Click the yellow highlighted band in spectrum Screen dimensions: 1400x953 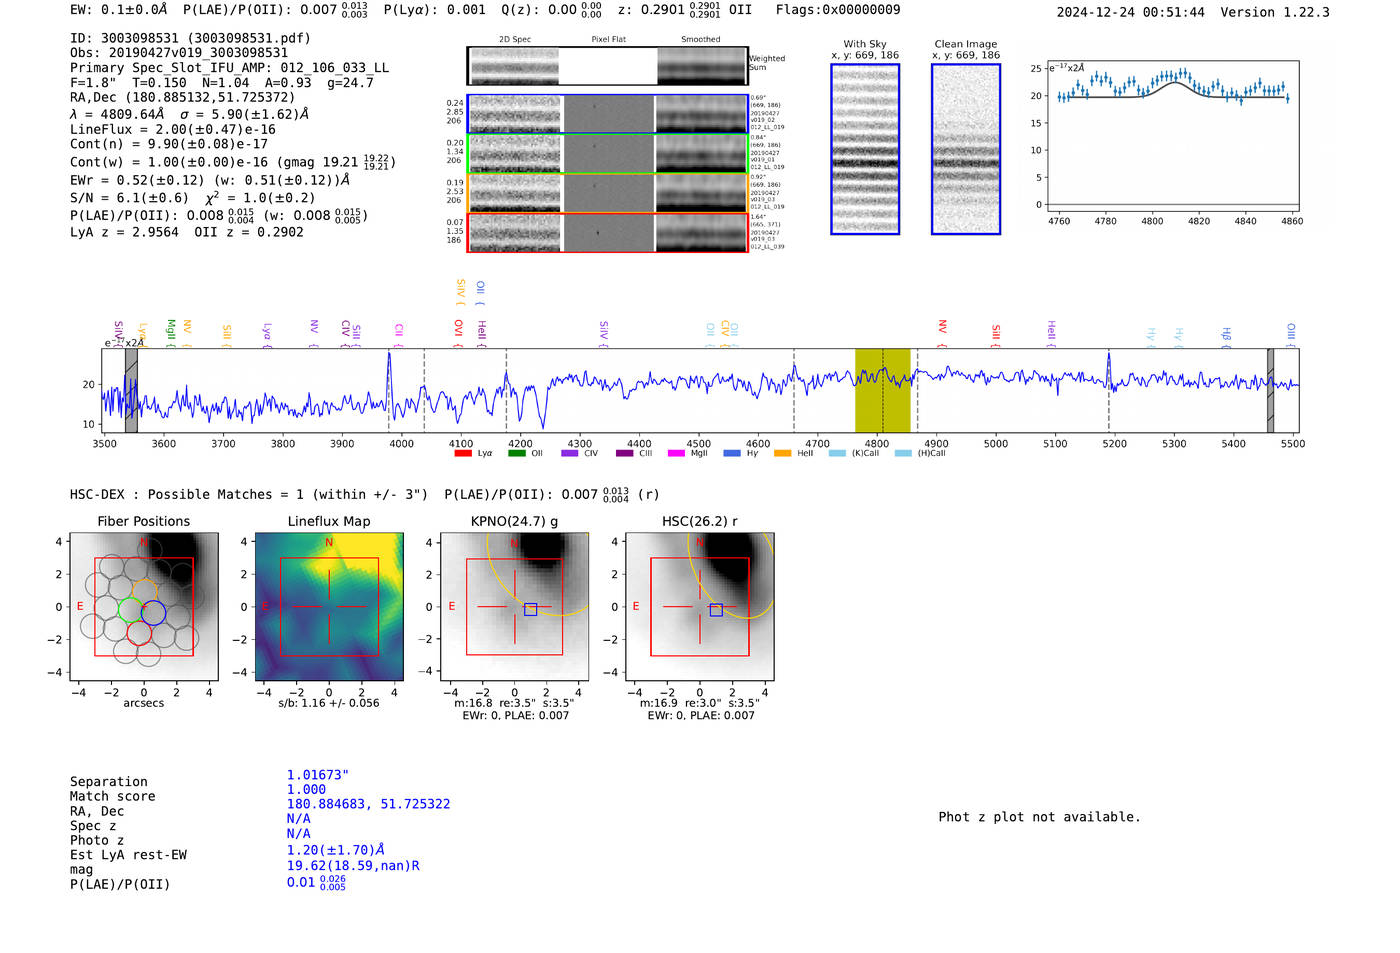[883, 391]
